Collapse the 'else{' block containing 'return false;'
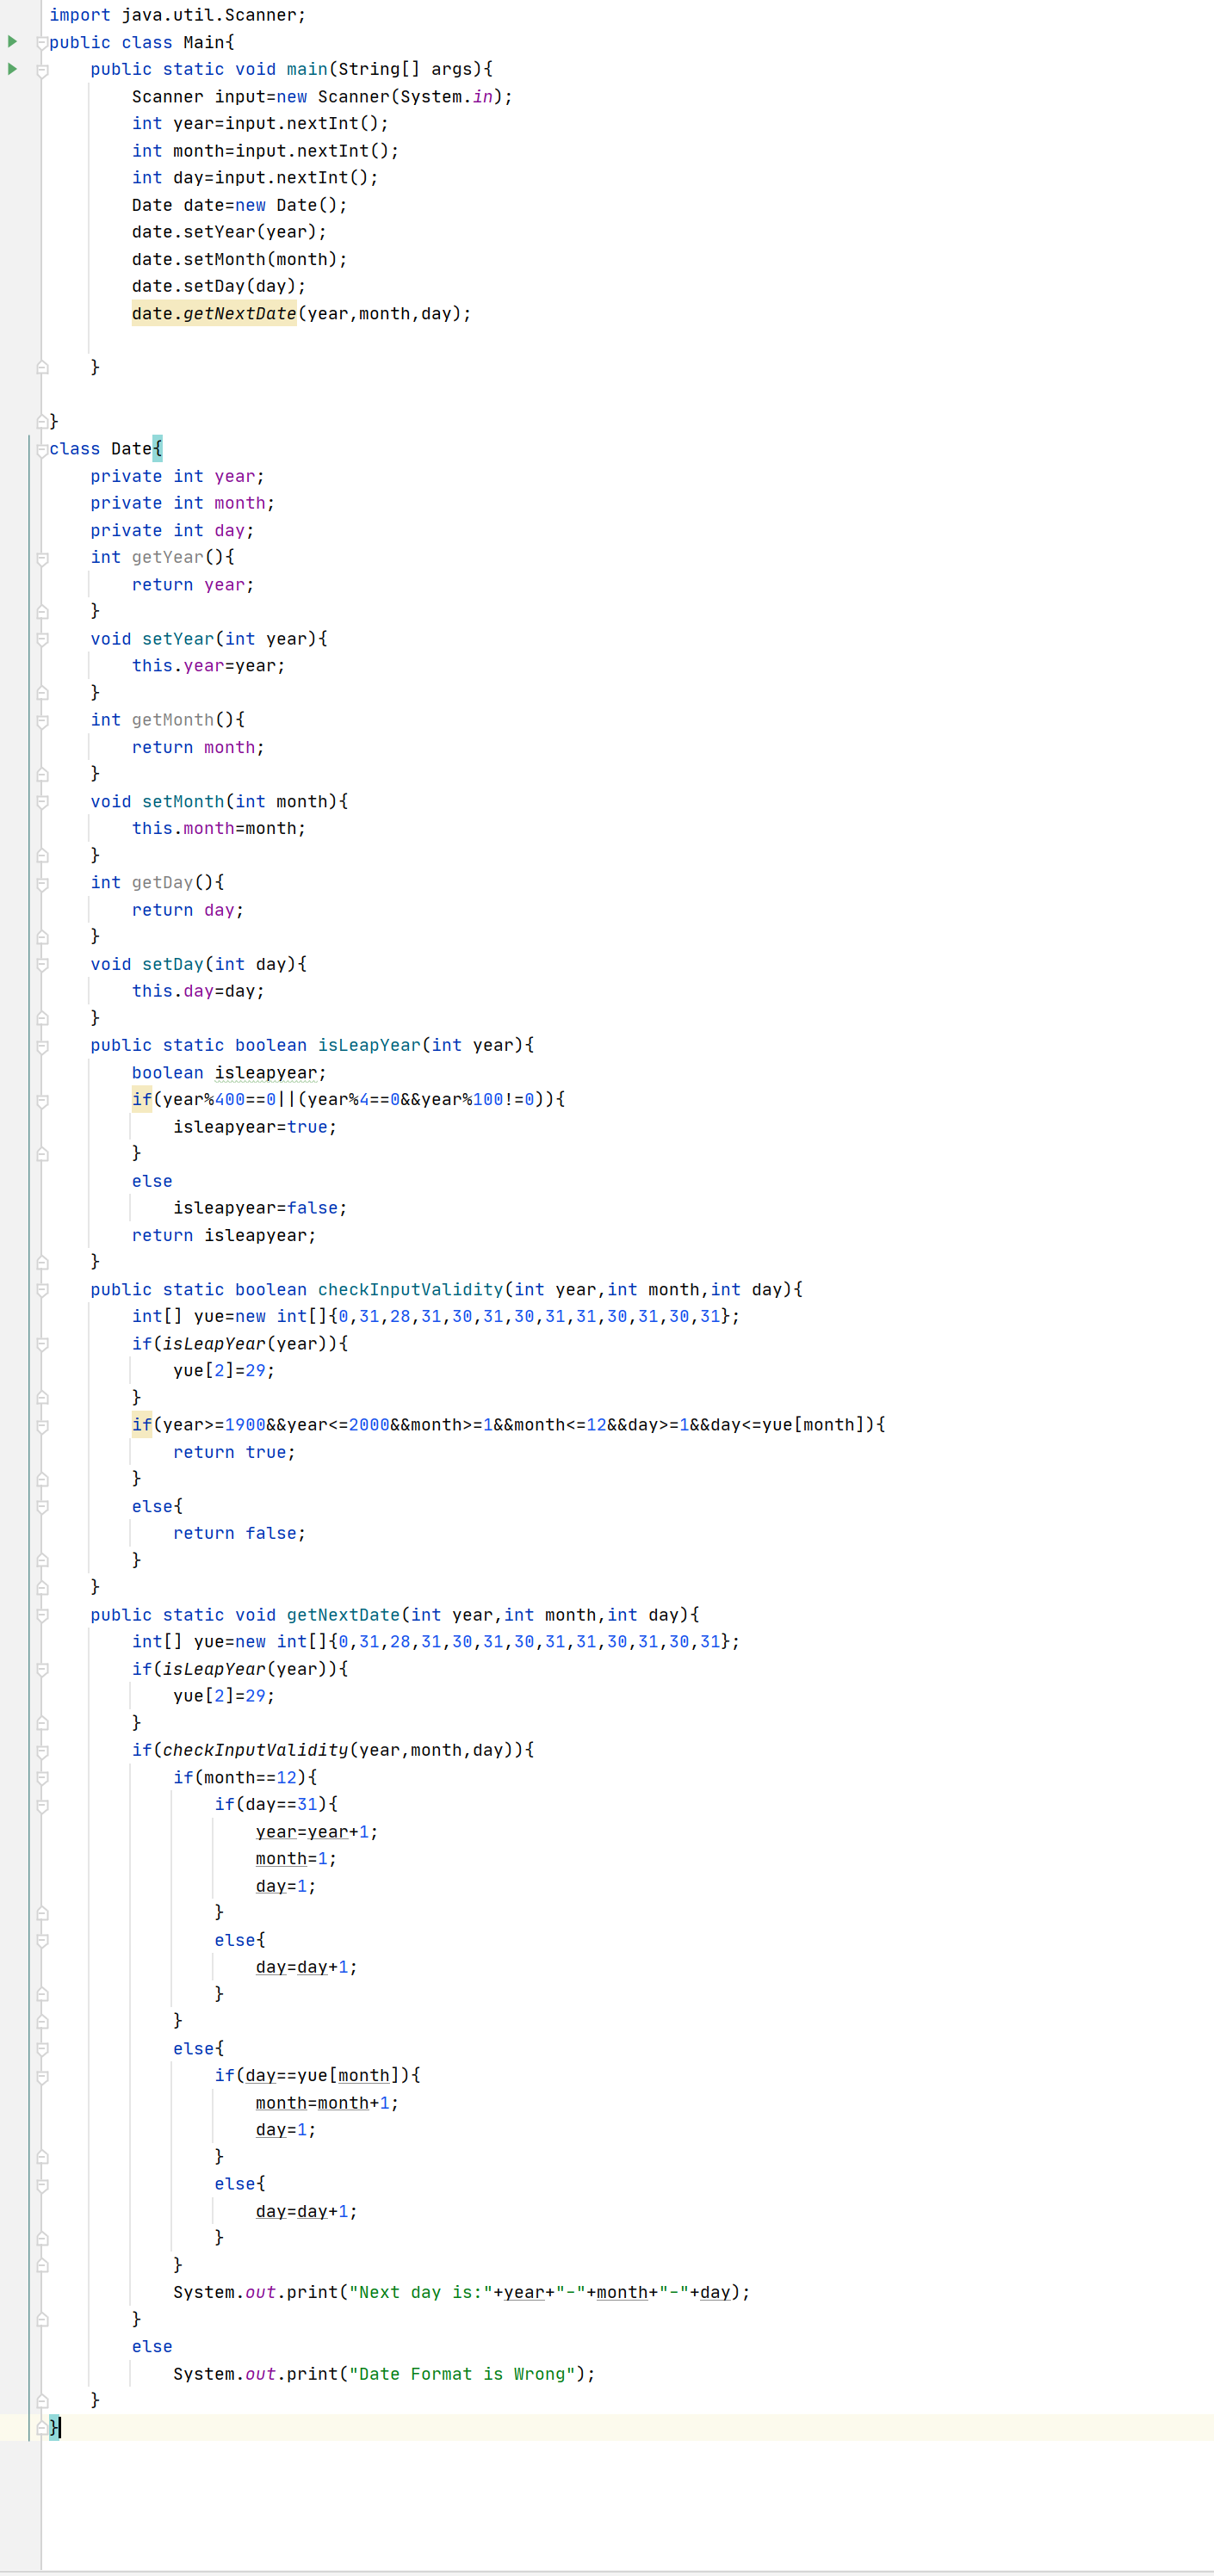The height and width of the screenshot is (2576, 1214). pos(42,1507)
